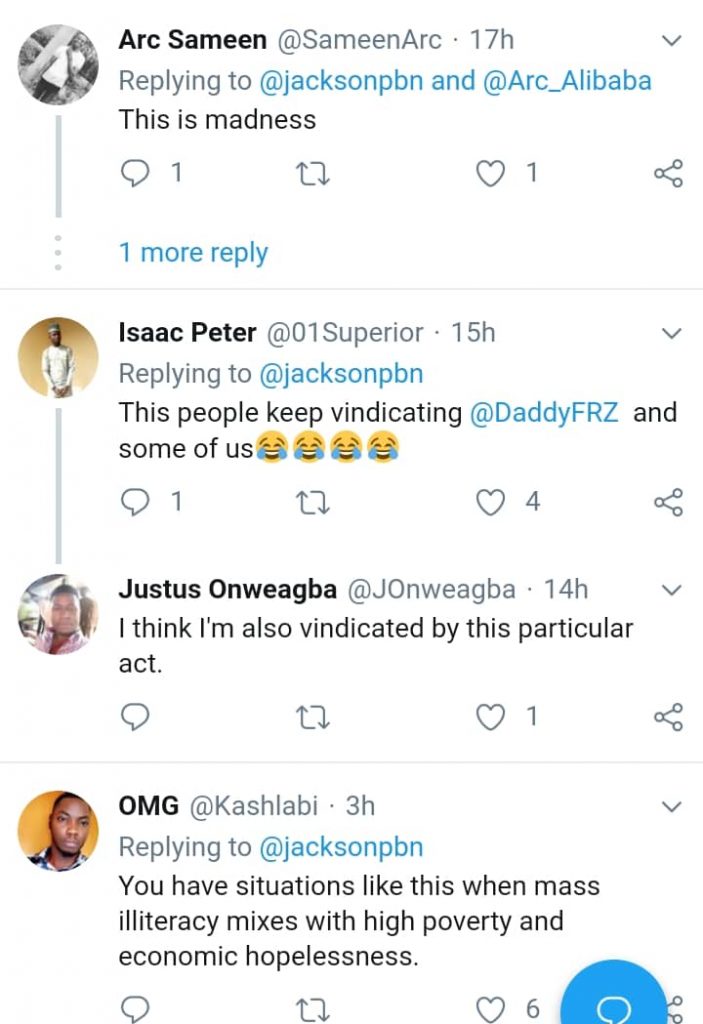
Task: Open Isaac Peter's profile avatar
Action: [x=59, y=358]
